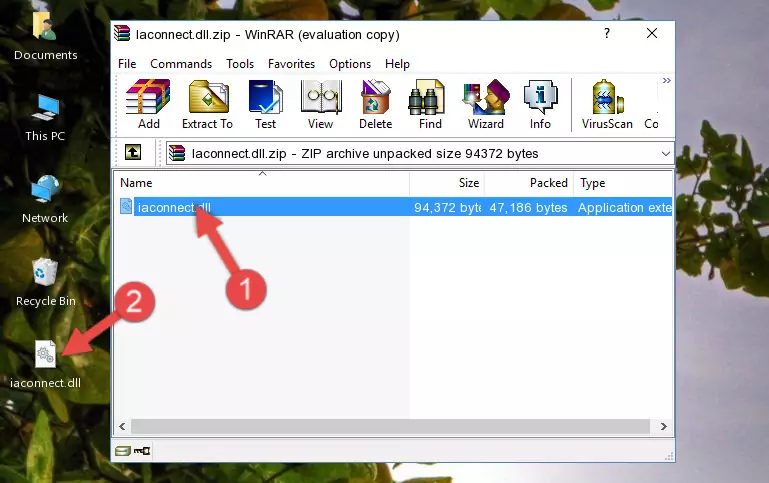Click the WinRAR title bar icon

coord(122,33)
